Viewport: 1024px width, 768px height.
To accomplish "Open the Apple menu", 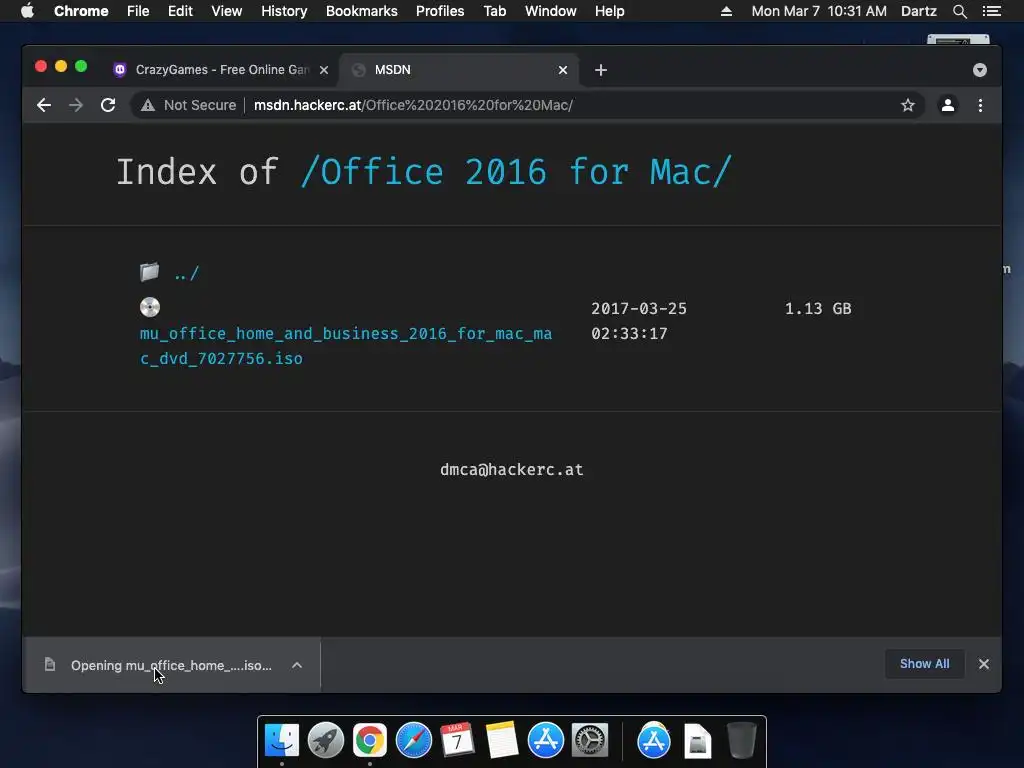I will point(27,11).
